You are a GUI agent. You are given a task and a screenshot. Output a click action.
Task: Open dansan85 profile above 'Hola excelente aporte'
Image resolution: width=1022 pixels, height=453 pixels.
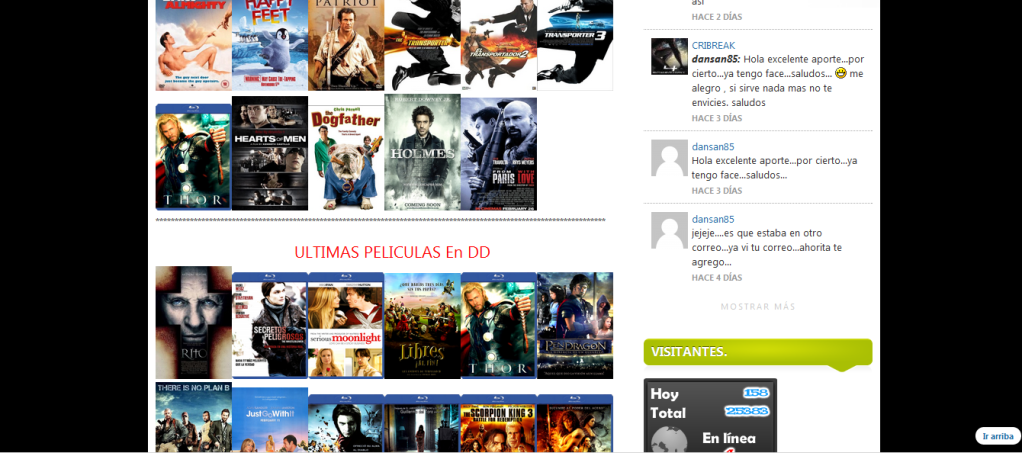click(x=713, y=147)
